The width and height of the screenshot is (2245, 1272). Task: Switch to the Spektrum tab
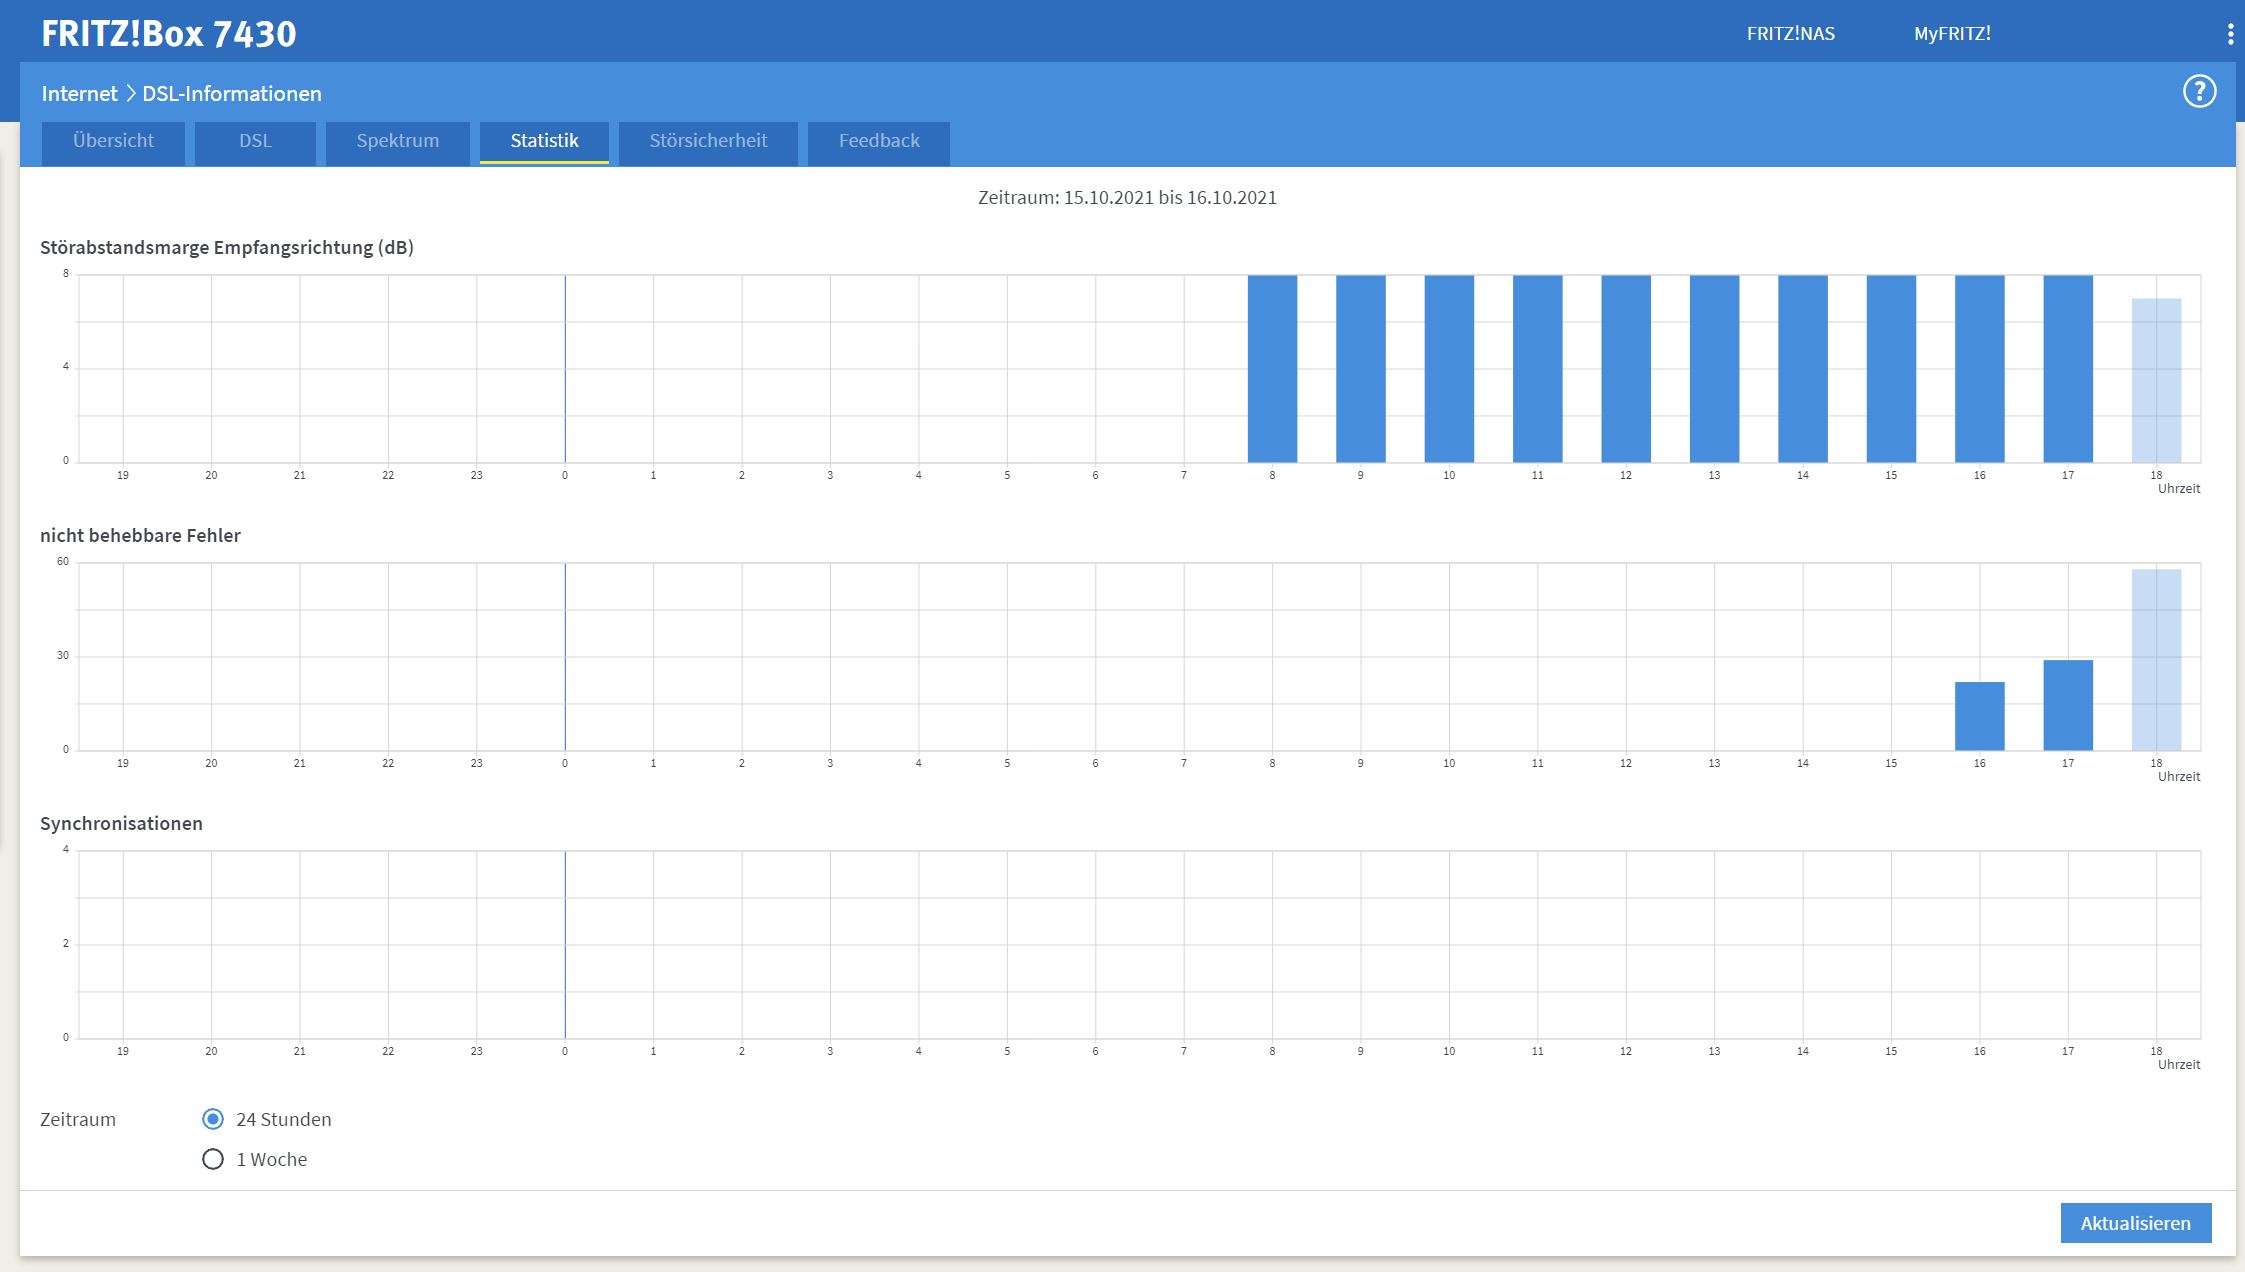click(x=397, y=141)
